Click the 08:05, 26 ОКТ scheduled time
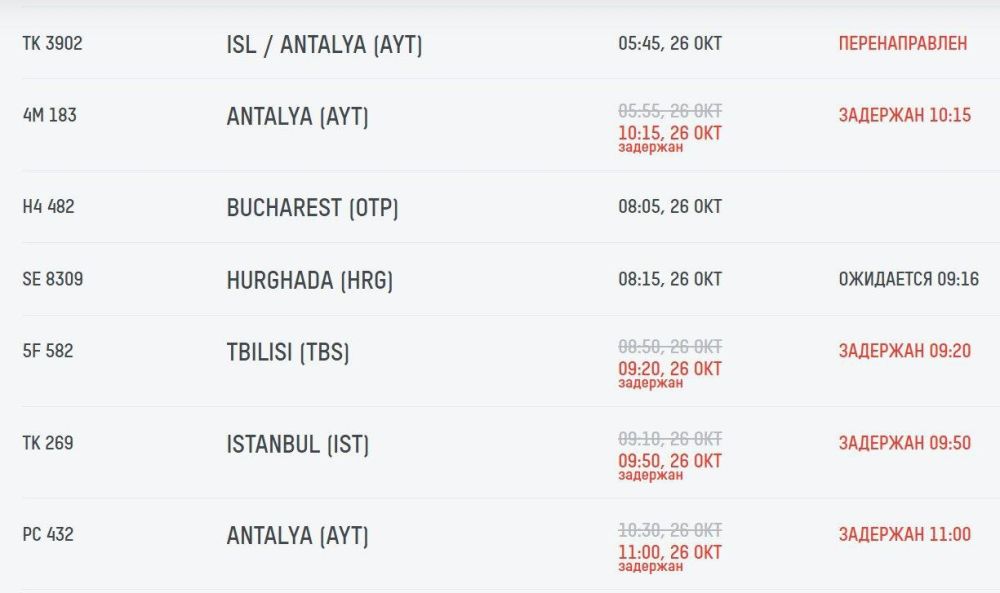Screen dimensions: 1000x593 (669, 207)
